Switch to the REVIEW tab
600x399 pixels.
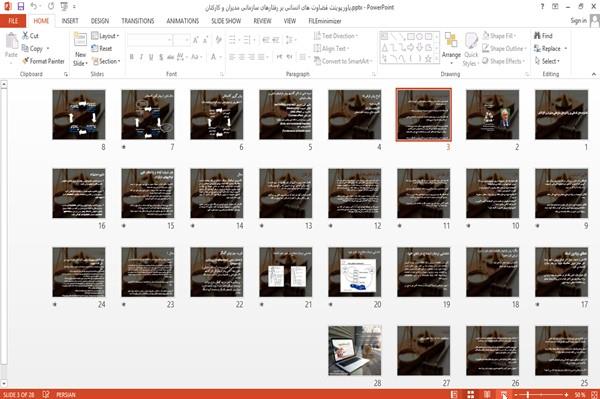click(262, 21)
